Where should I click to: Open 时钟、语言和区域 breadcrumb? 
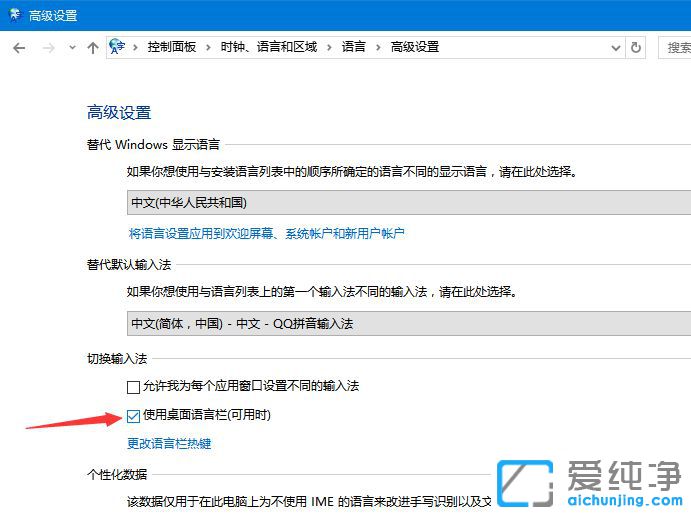(x=268, y=47)
